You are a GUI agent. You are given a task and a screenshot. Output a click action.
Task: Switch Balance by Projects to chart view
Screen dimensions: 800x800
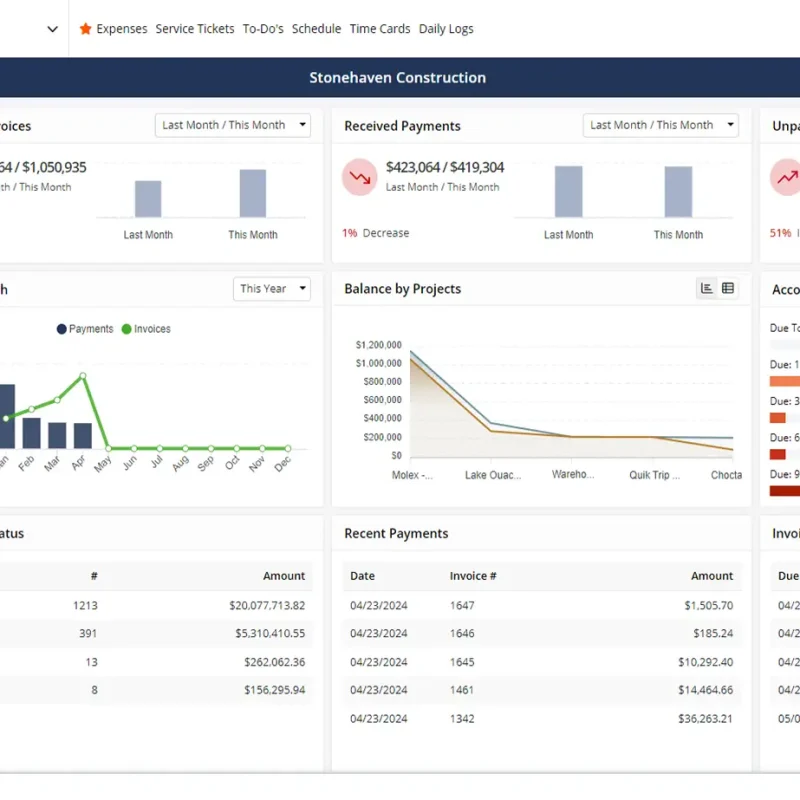click(707, 288)
